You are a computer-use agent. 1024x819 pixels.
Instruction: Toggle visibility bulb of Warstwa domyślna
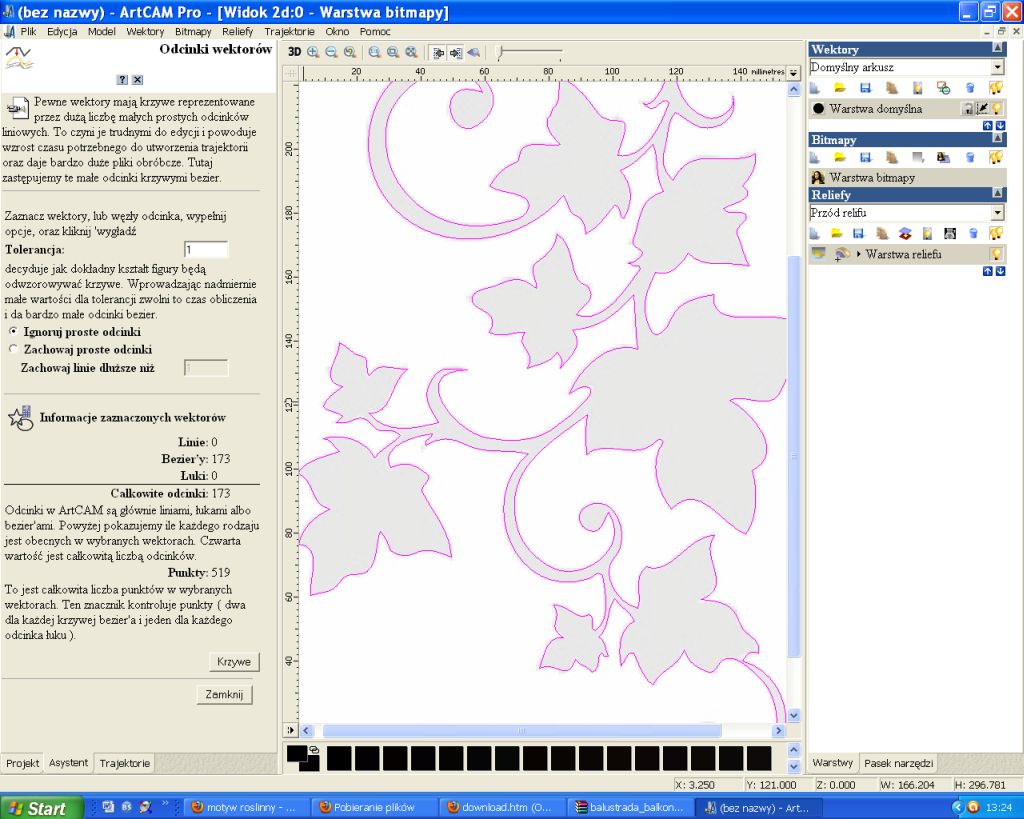pos(997,109)
